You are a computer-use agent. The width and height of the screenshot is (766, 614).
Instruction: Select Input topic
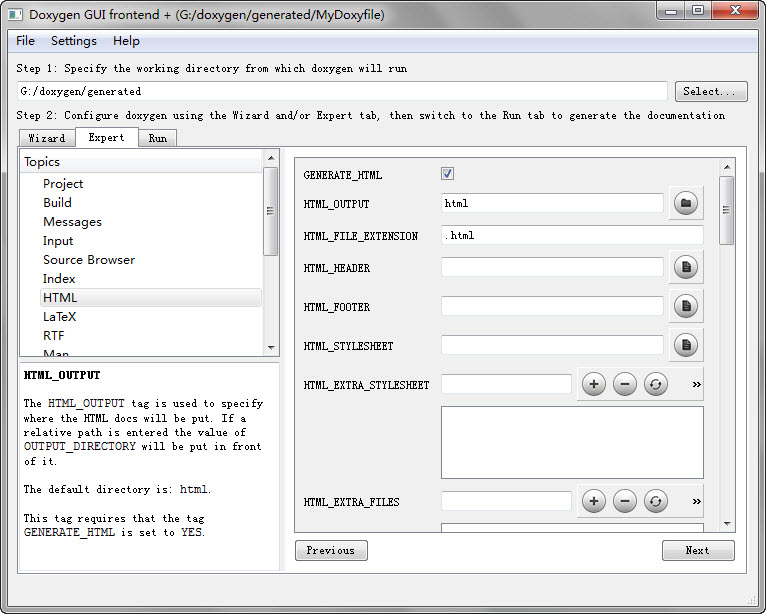click(58, 241)
